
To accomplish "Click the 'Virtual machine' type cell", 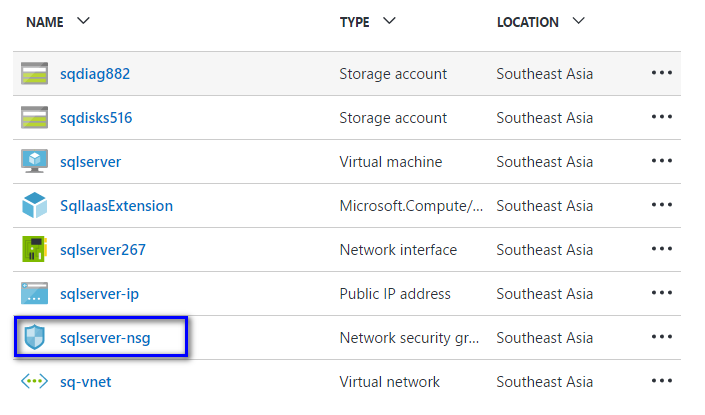I will 391,162.
